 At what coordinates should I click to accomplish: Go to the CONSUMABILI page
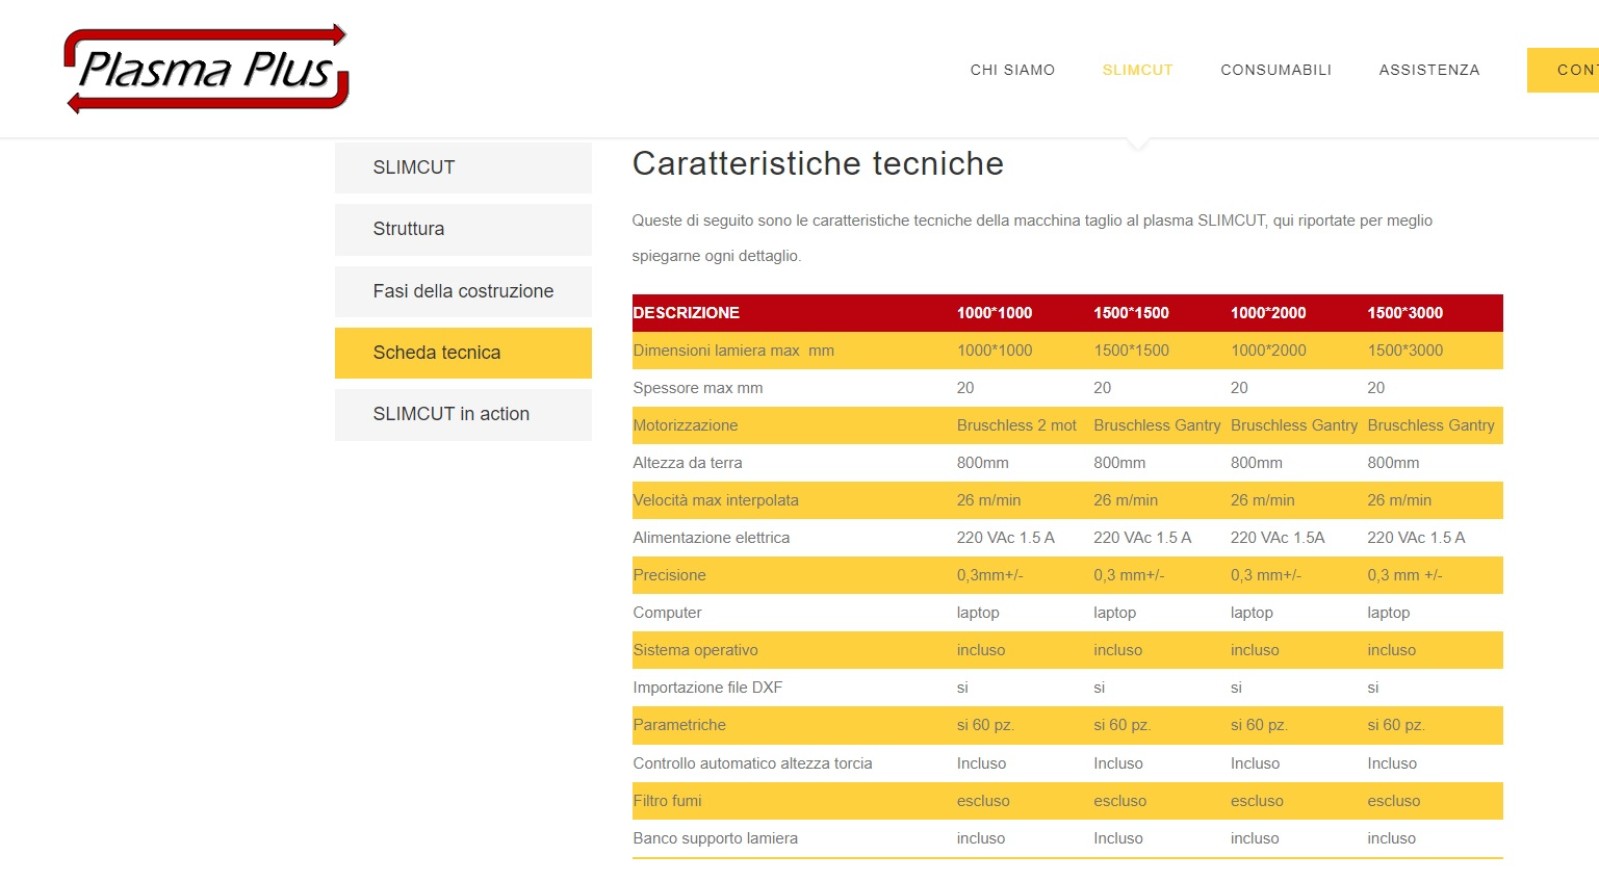(x=1276, y=70)
